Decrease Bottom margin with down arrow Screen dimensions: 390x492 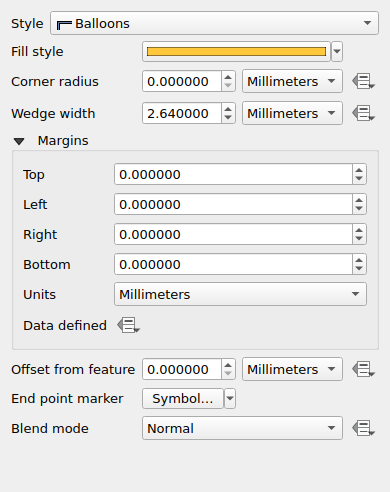359,269
